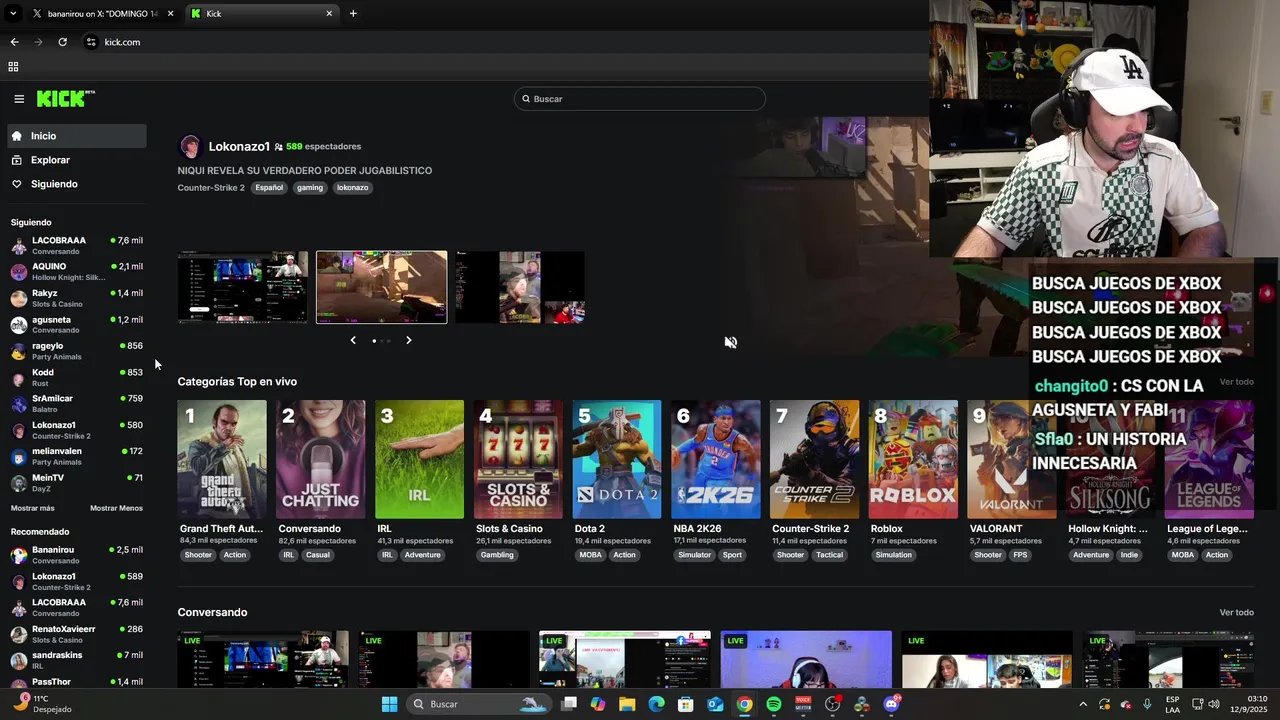The width and height of the screenshot is (1280, 720).
Task: Open Windows Start menu
Action: [389, 704]
